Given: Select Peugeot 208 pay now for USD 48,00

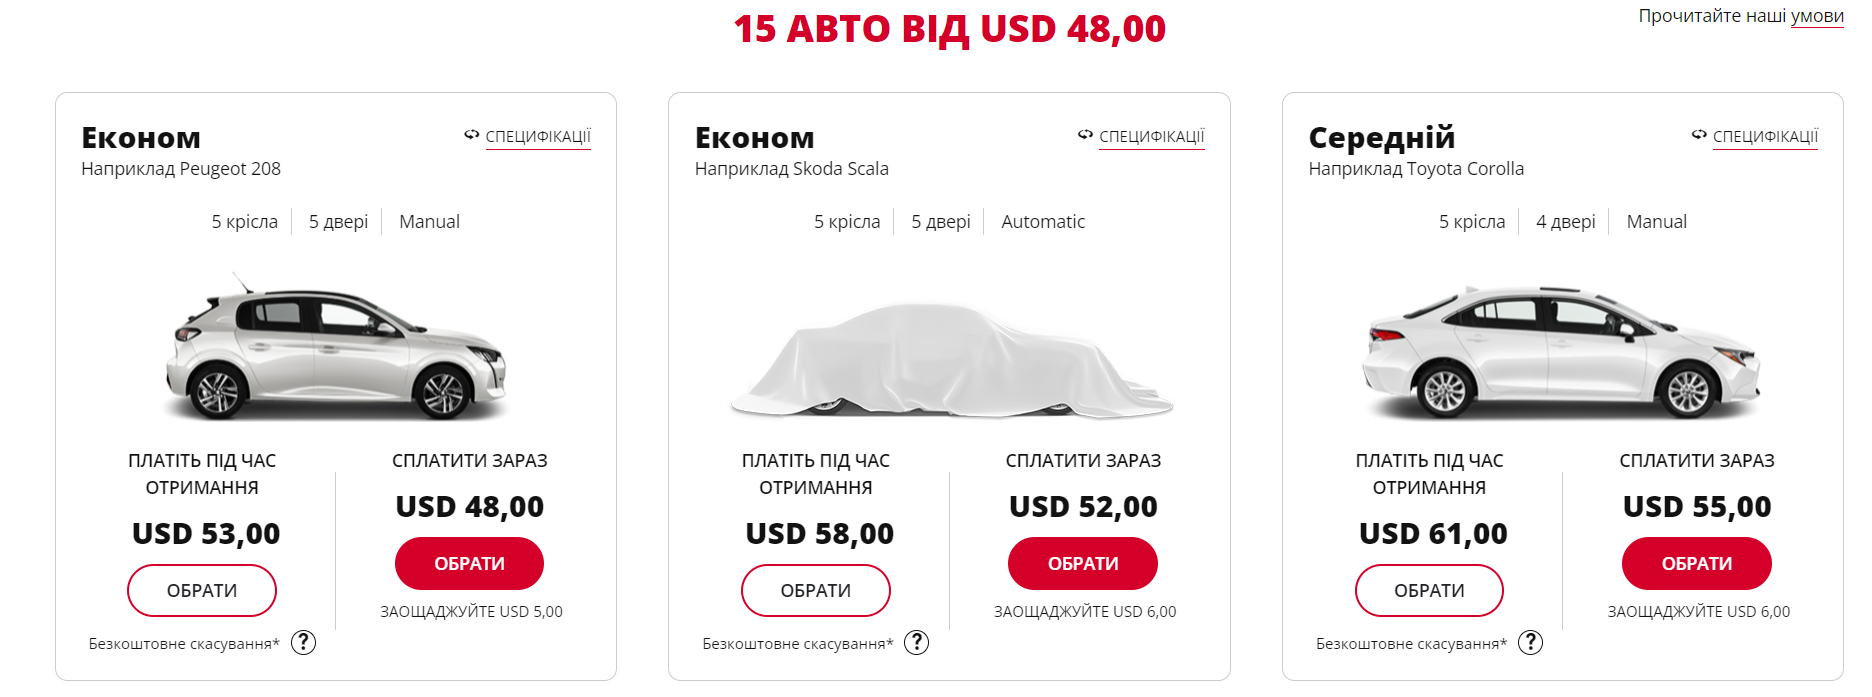Looking at the screenshot, I should [469, 564].
